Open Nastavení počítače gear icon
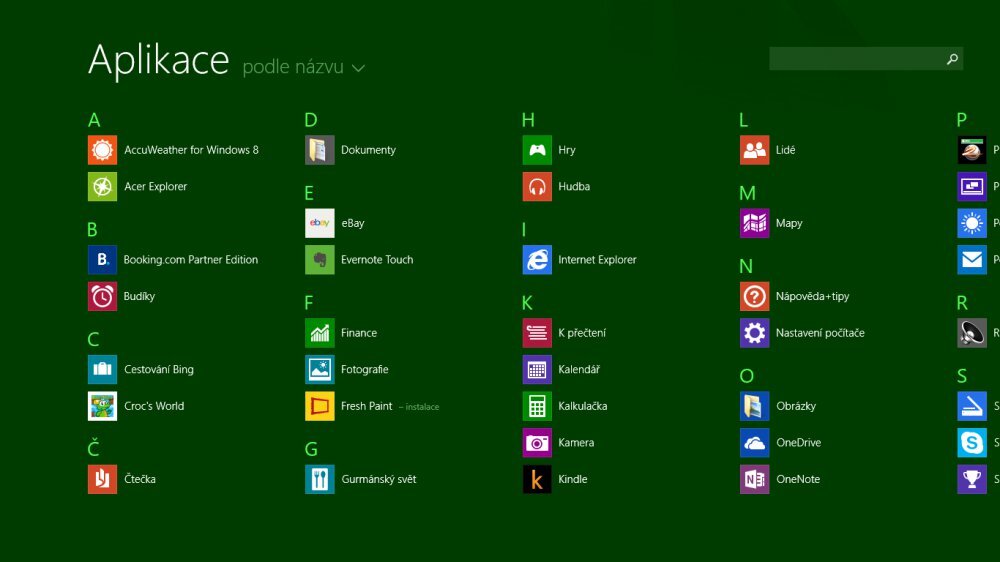Screen dimensions: 1000x562 tap(754, 333)
